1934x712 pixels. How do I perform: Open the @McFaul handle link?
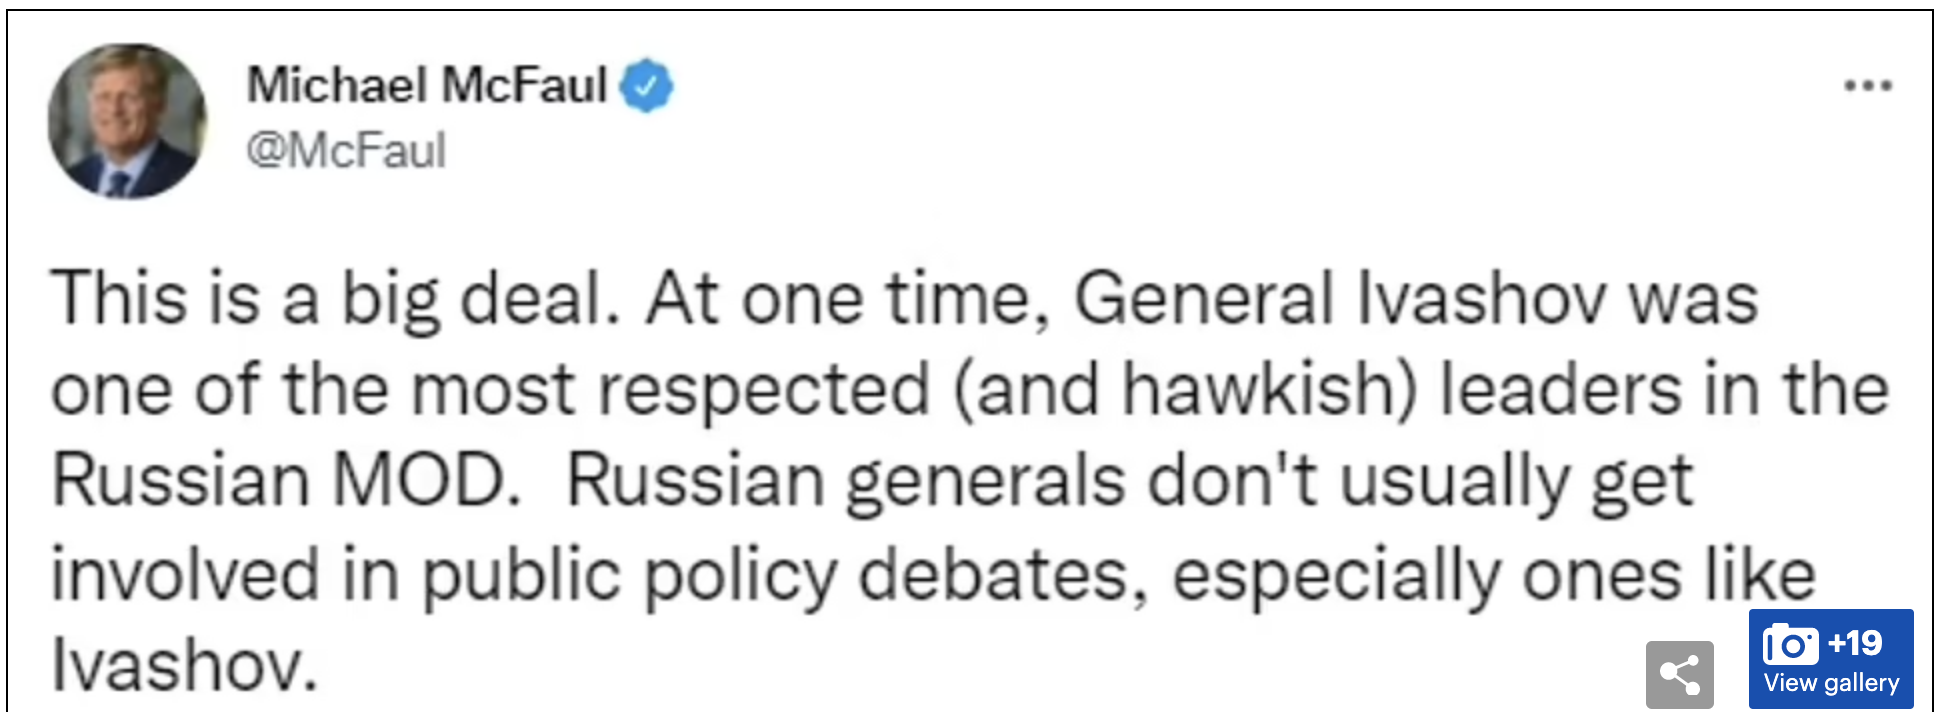(x=346, y=151)
